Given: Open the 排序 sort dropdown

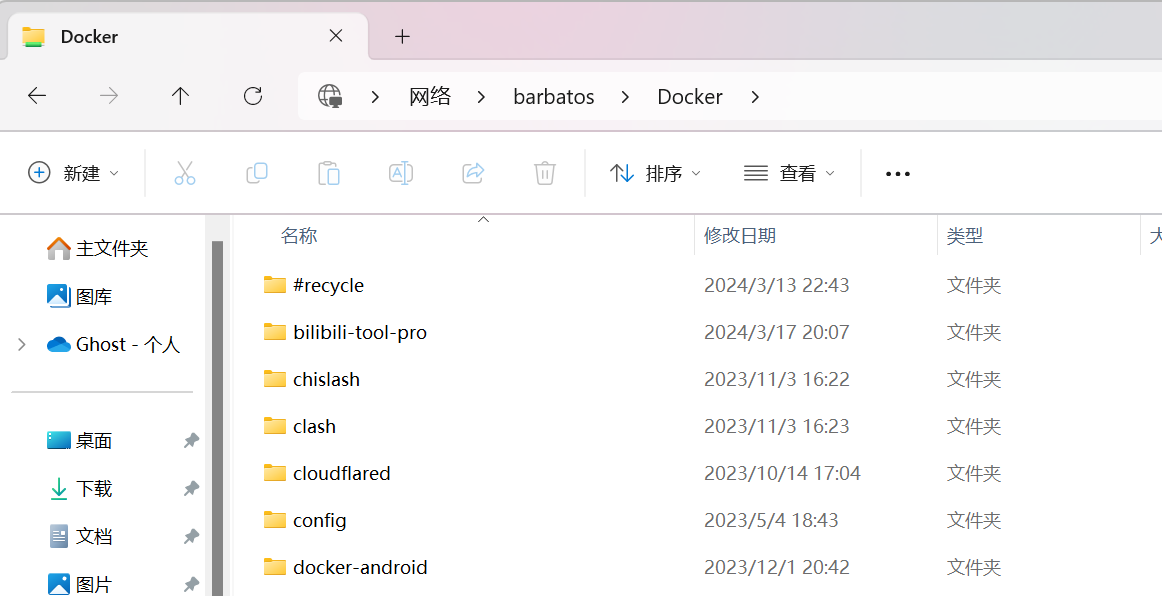Looking at the screenshot, I should coord(654,173).
